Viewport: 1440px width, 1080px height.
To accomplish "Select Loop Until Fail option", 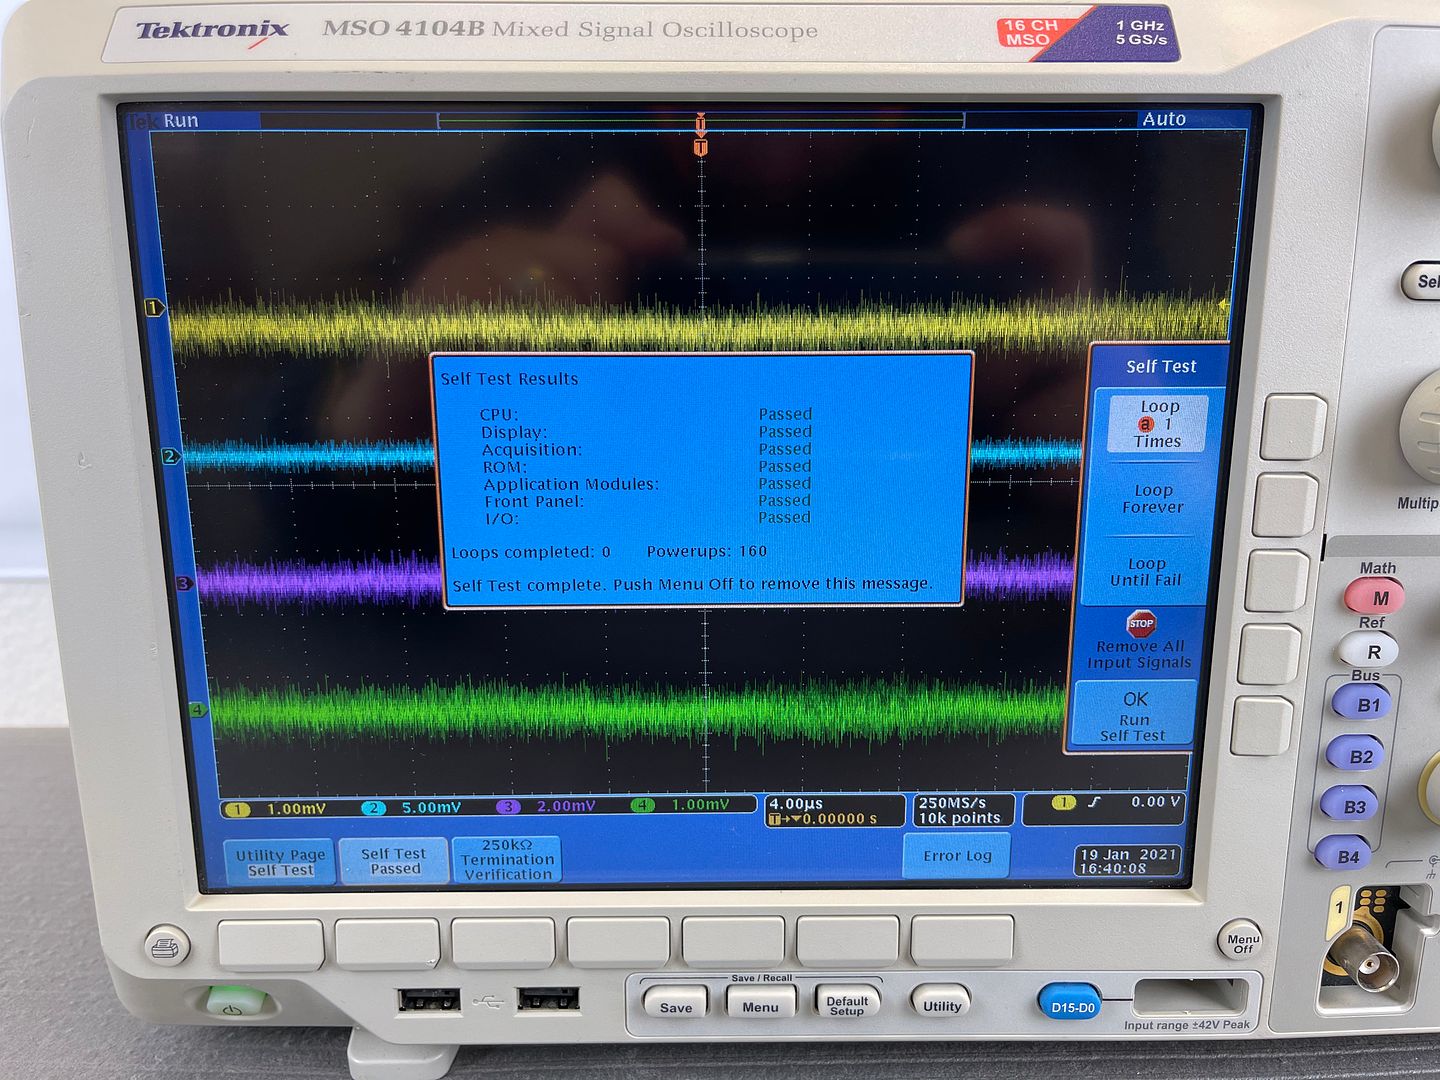I will click(x=1146, y=572).
